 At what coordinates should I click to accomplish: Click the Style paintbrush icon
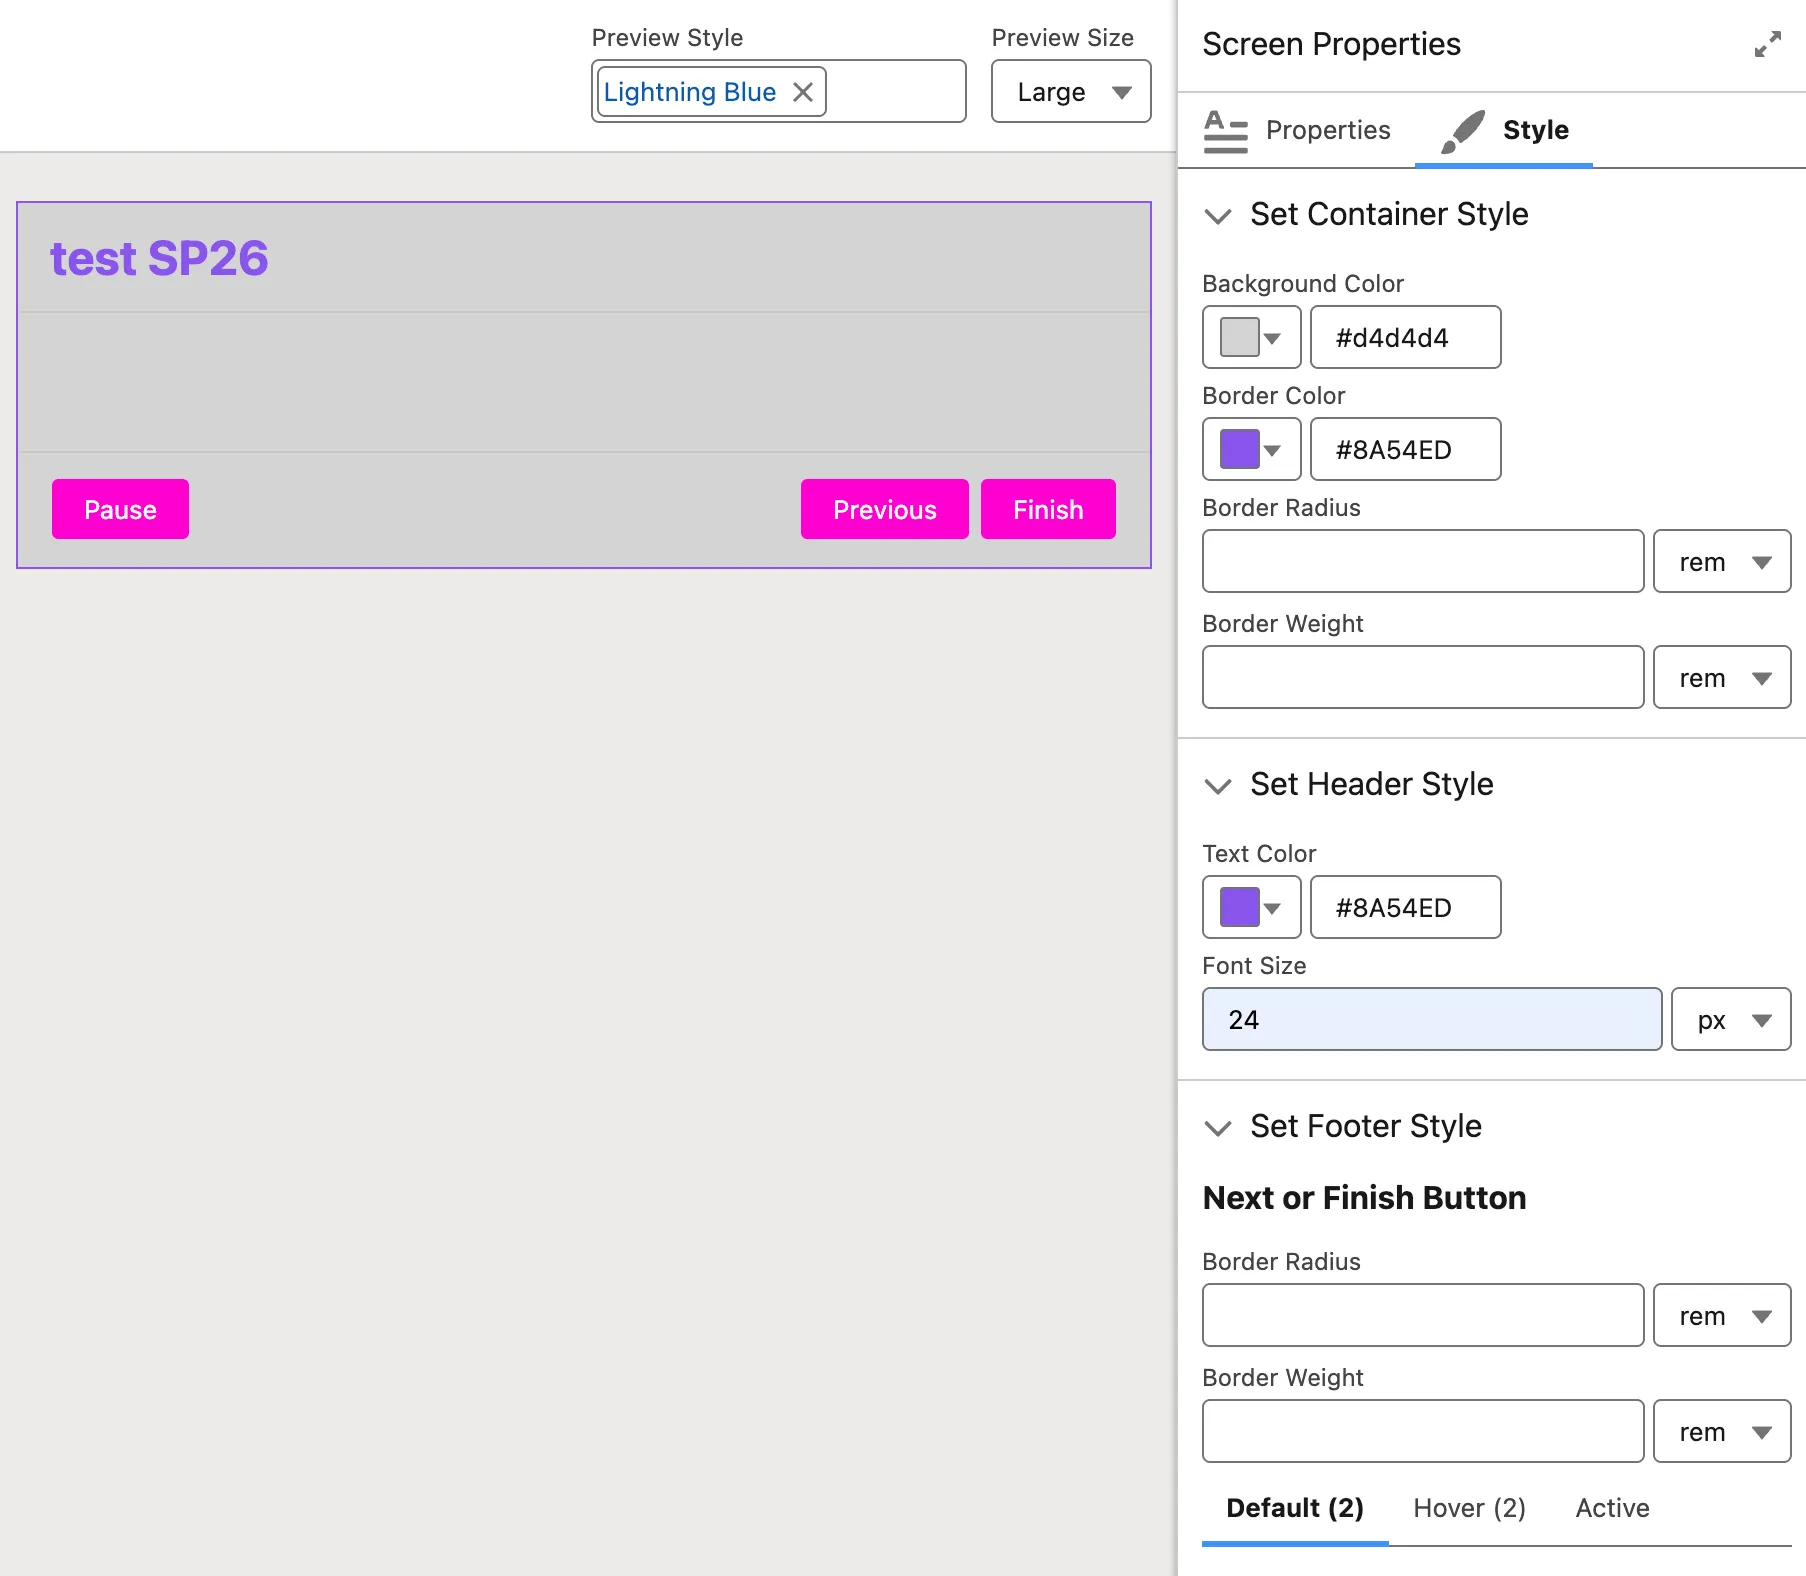[1462, 131]
